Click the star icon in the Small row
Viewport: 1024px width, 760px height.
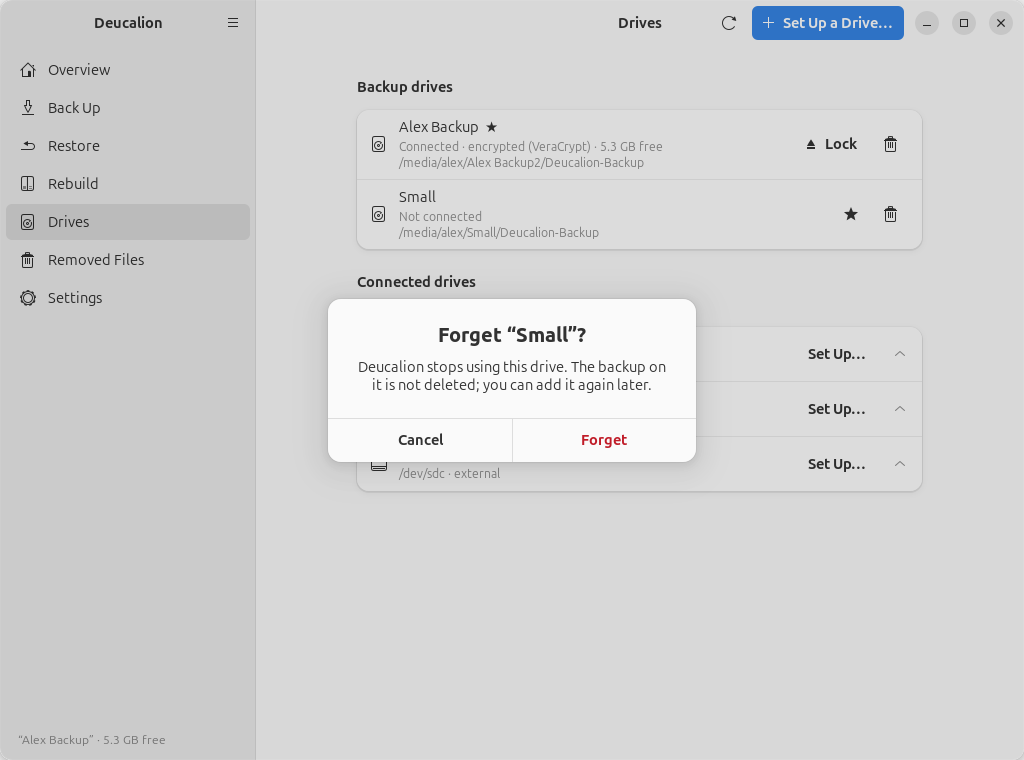tap(850, 214)
